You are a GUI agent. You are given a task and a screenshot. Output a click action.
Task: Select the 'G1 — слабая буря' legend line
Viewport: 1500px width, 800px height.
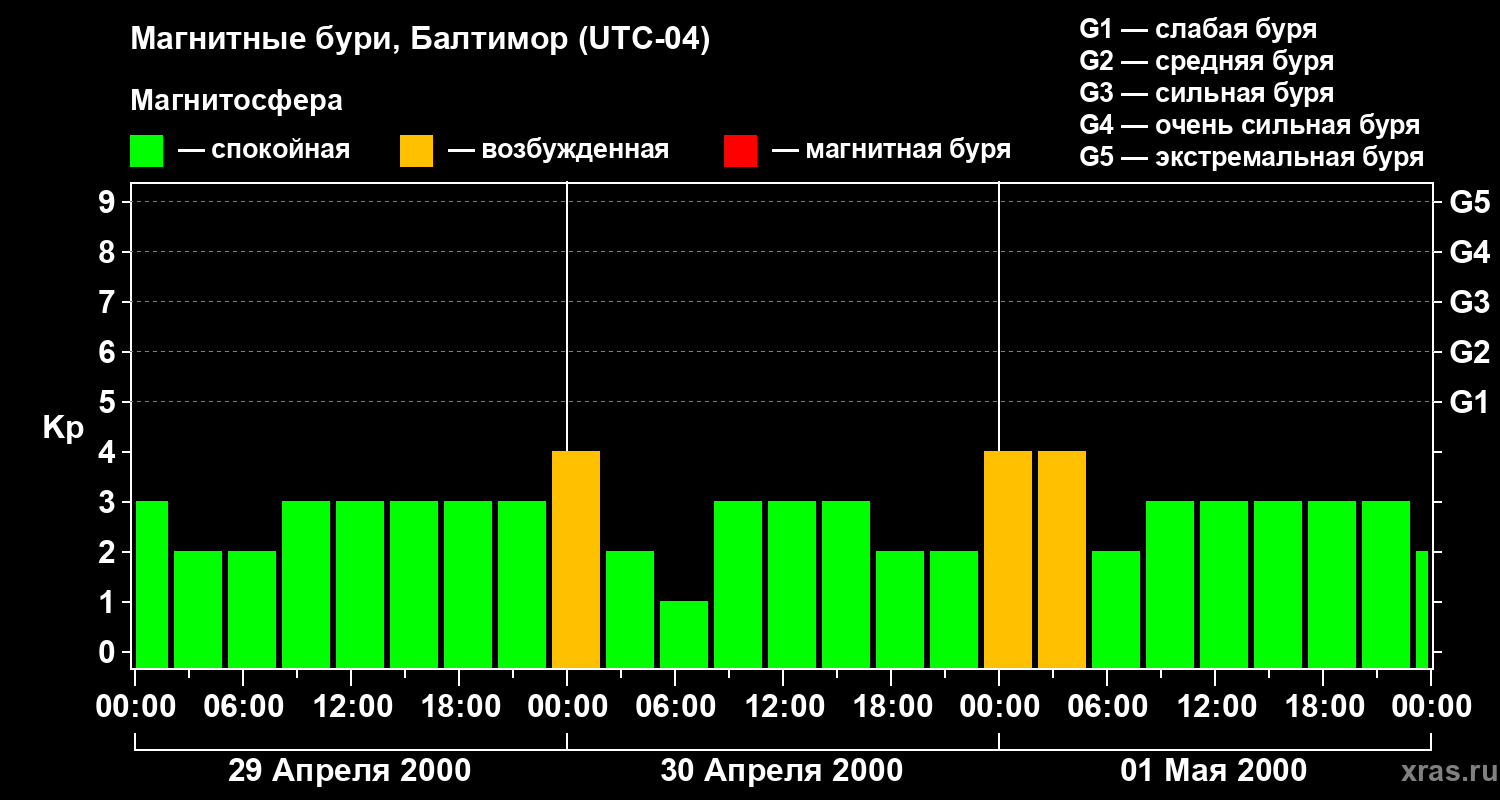pos(1198,29)
